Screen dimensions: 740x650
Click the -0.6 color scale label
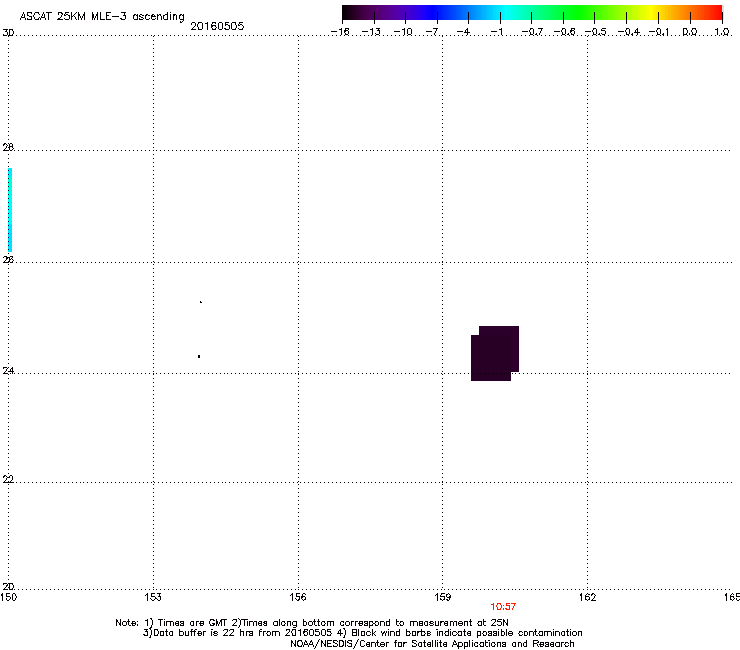coord(564,32)
